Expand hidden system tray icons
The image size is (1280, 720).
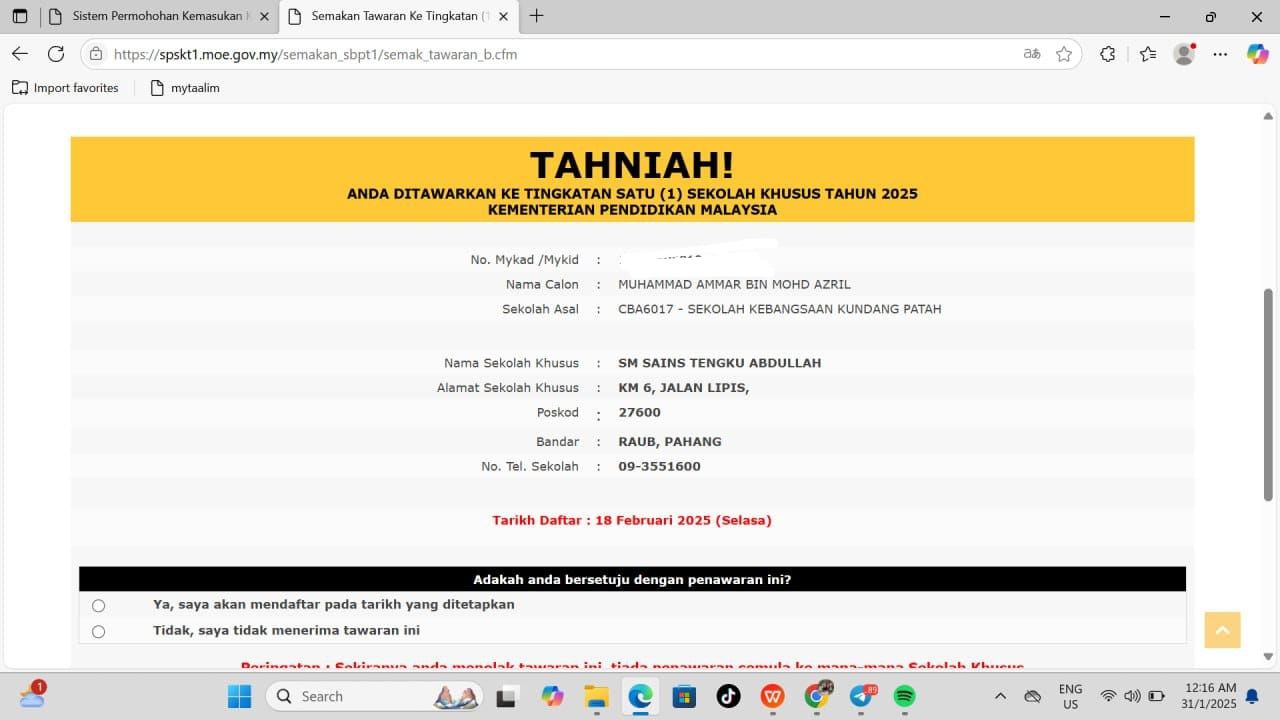point(1000,696)
